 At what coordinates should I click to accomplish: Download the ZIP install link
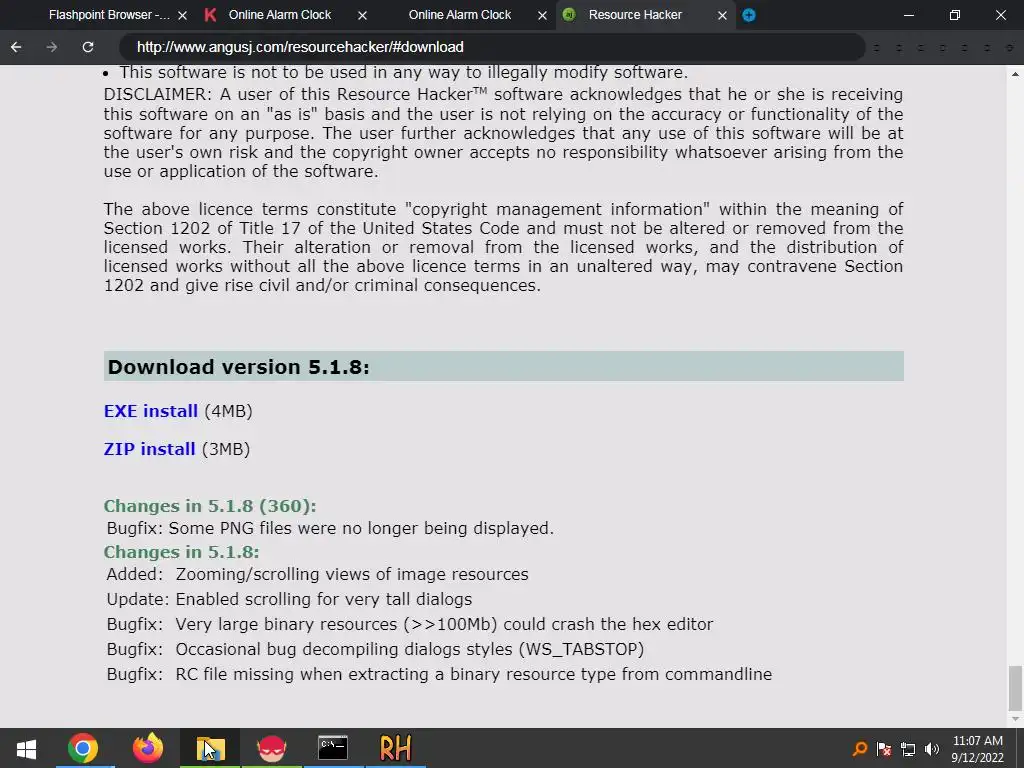(x=150, y=449)
